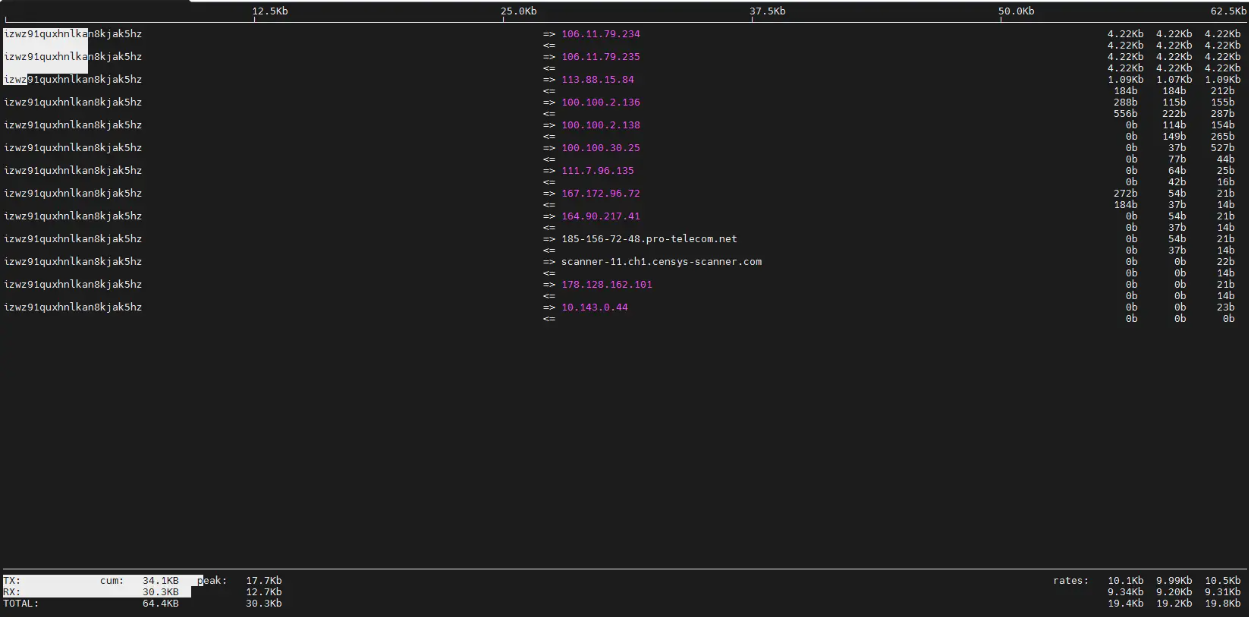
Task: Click the => arrow before 100.100.2.136
Action: pos(548,102)
